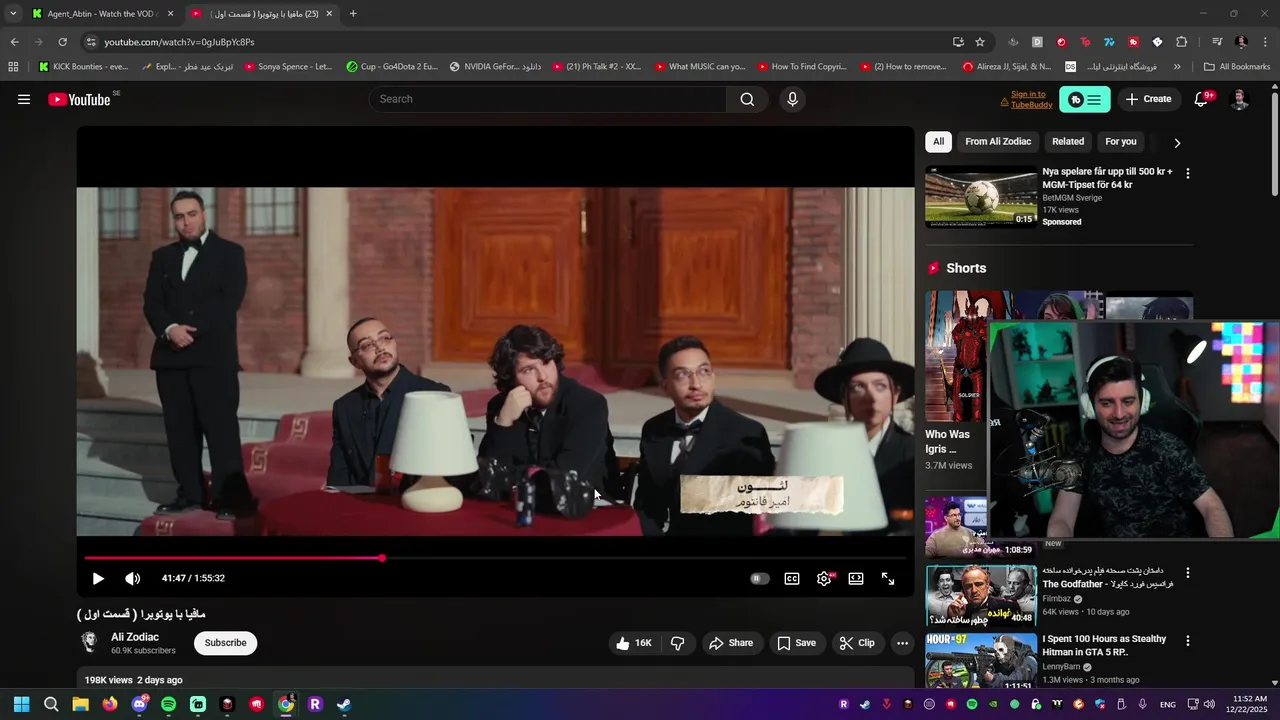This screenshot has width=1280, height=720.
Task: Reload the page
Action: pyautogui.click(x=62, y=42)
